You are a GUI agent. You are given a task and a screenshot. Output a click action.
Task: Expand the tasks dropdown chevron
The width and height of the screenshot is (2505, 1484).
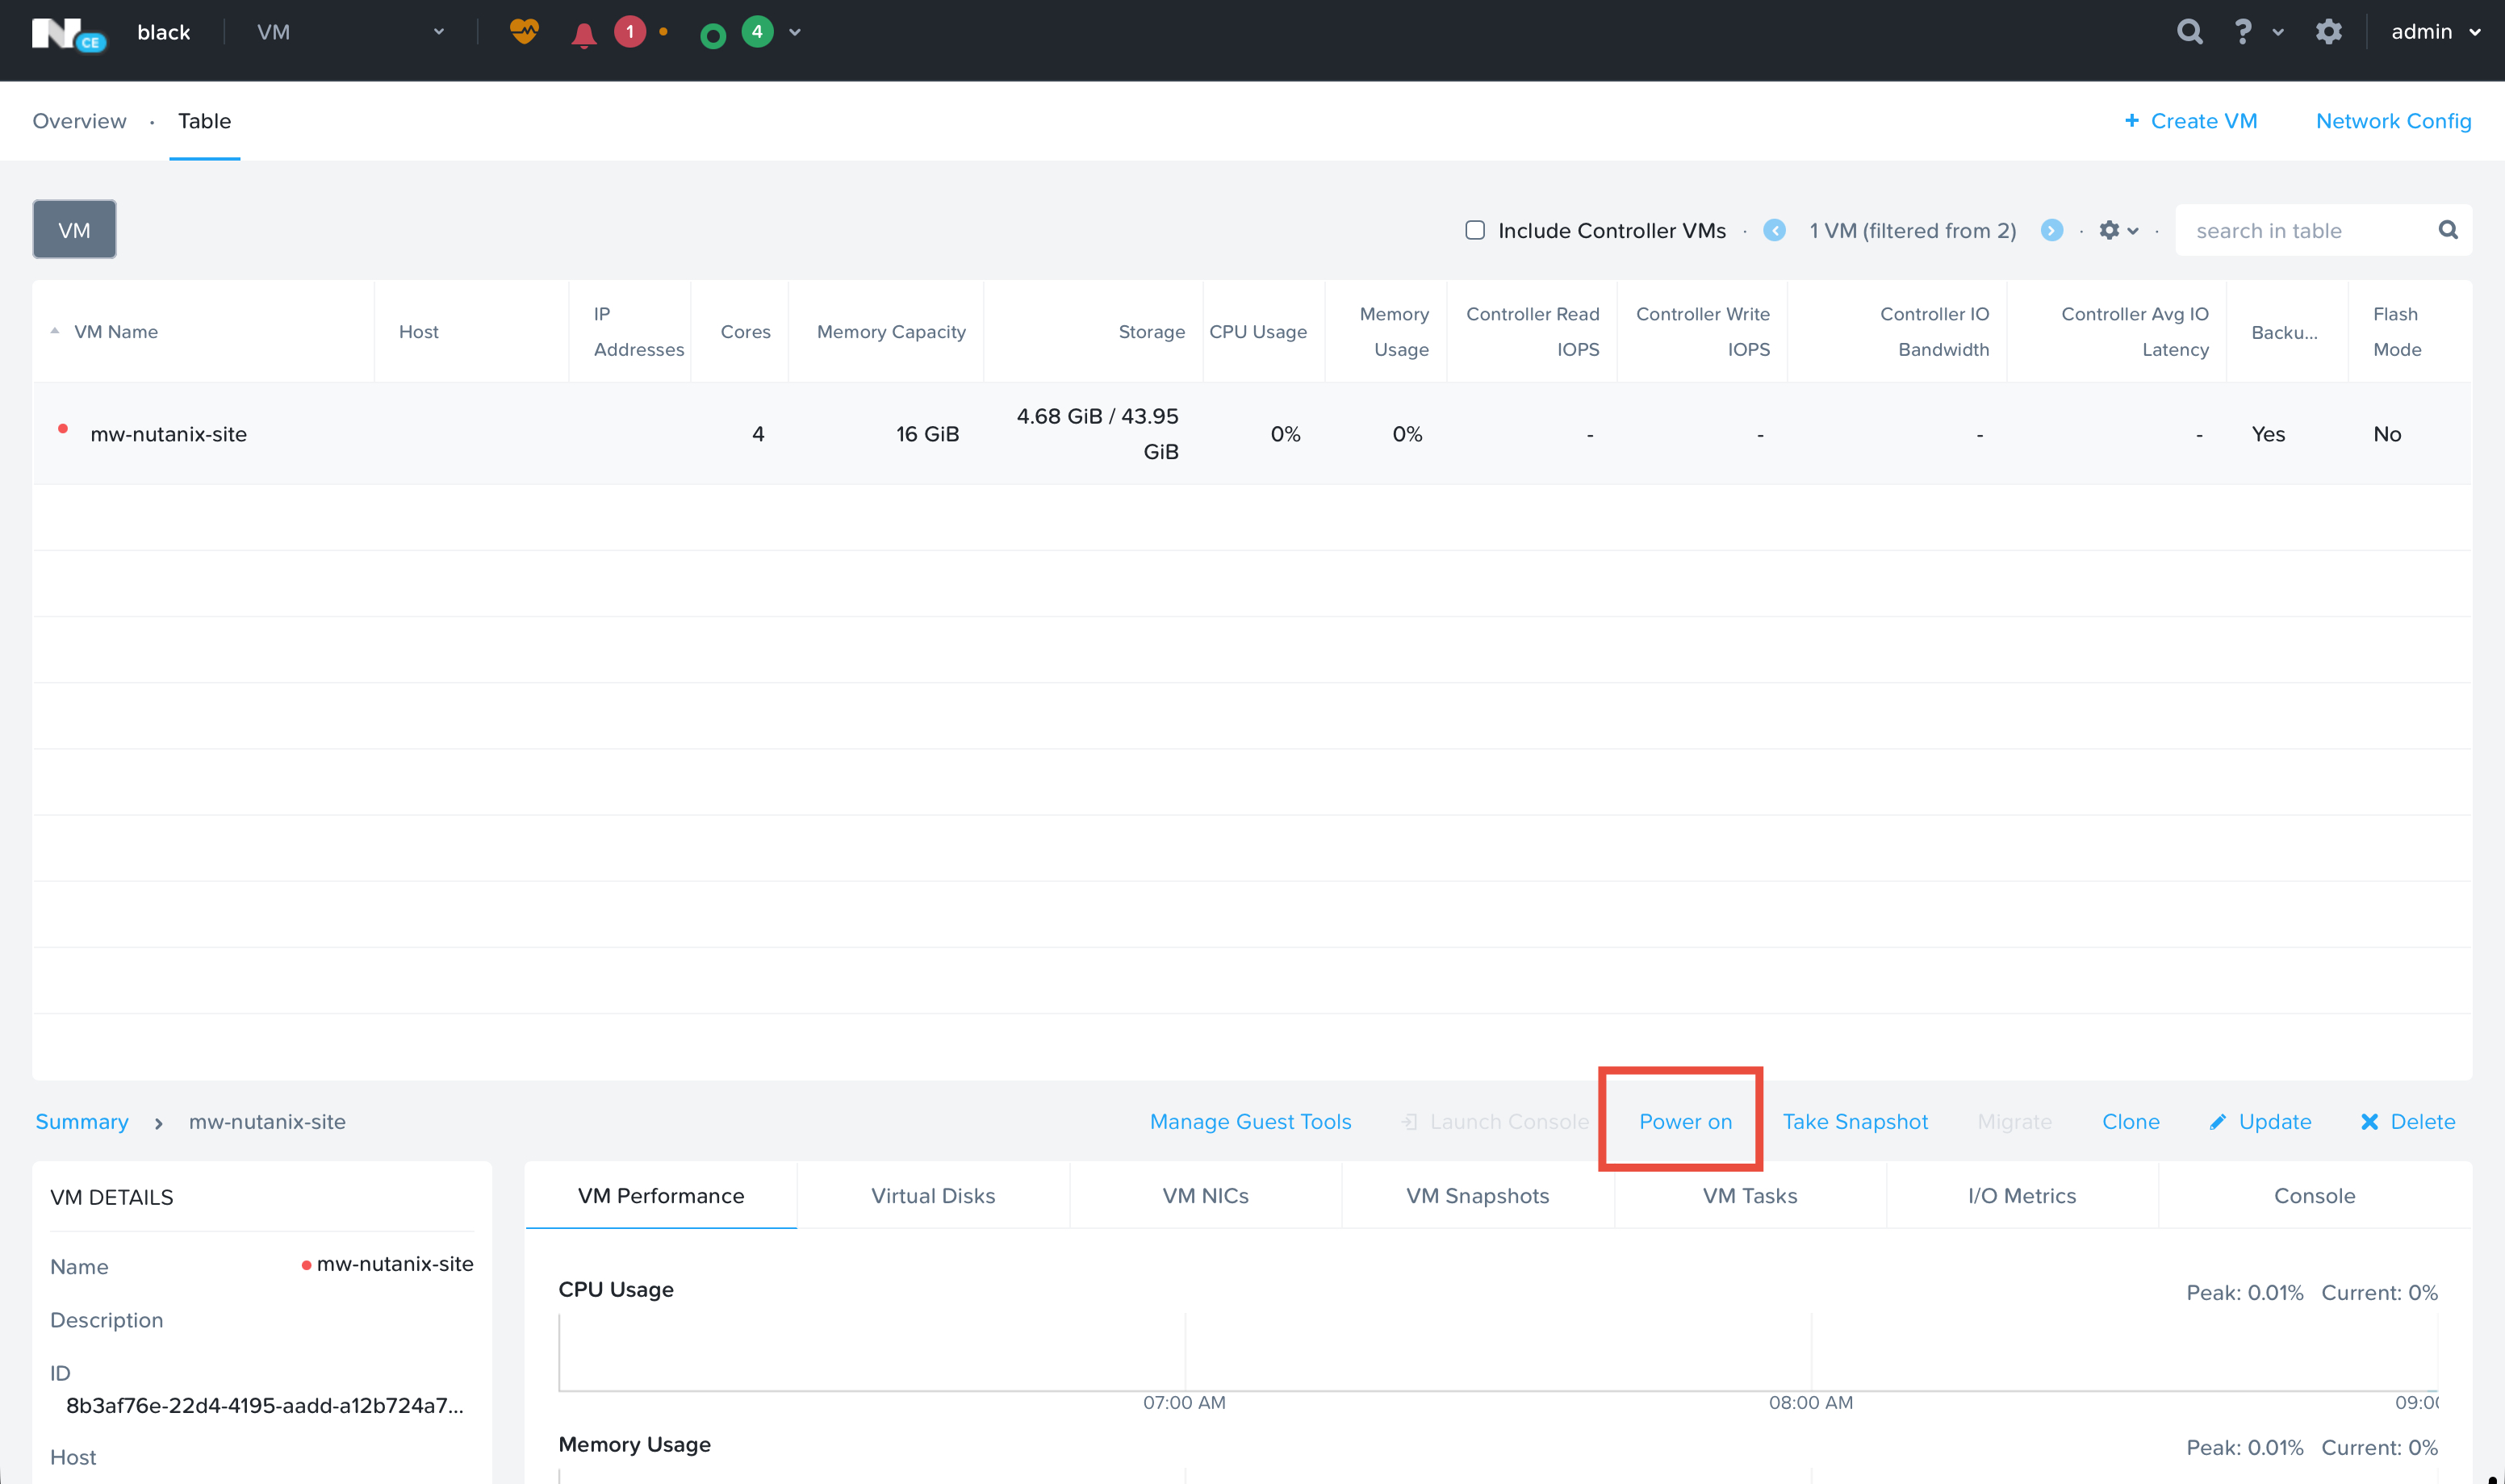[794, 33]
